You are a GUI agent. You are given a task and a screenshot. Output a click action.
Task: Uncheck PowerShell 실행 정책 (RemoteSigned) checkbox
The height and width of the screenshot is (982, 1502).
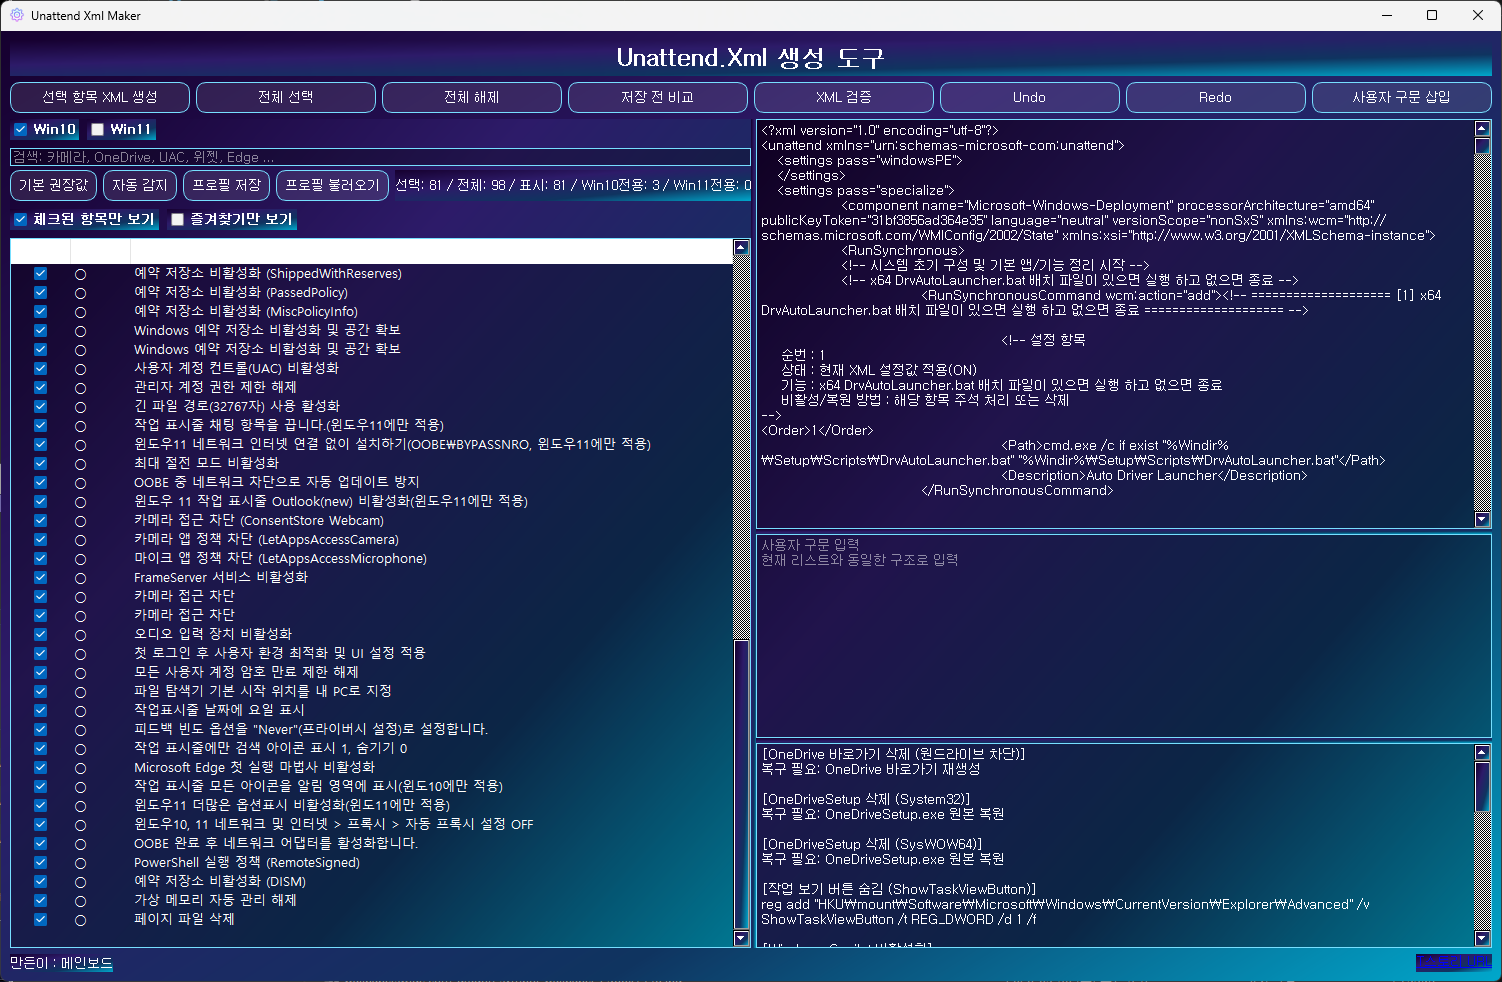pyautogui.click(x=40, y=862)
